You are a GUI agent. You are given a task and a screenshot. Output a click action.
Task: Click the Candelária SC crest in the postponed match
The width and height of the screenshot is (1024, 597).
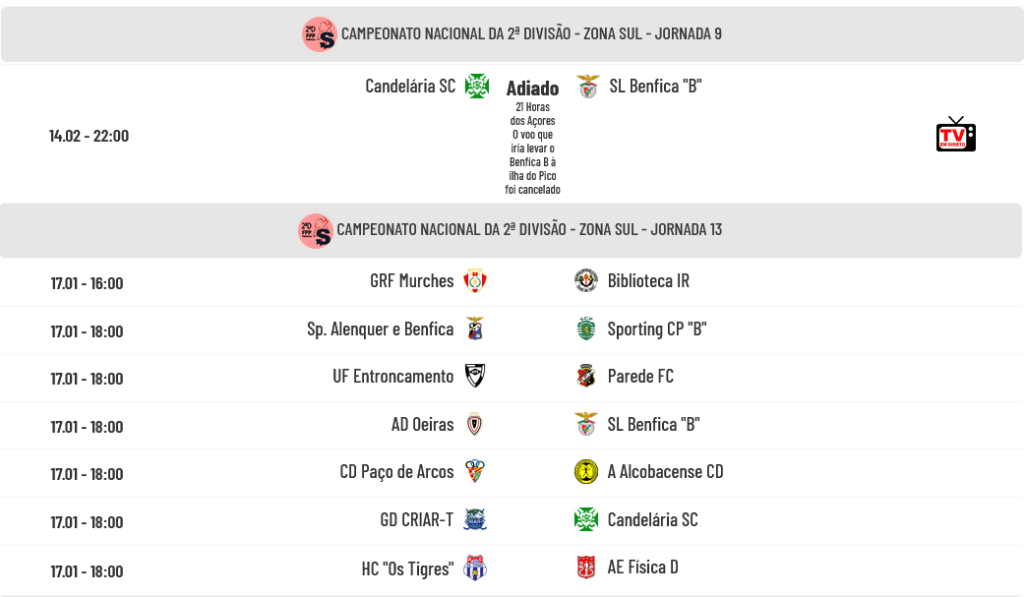pos(476,86)
